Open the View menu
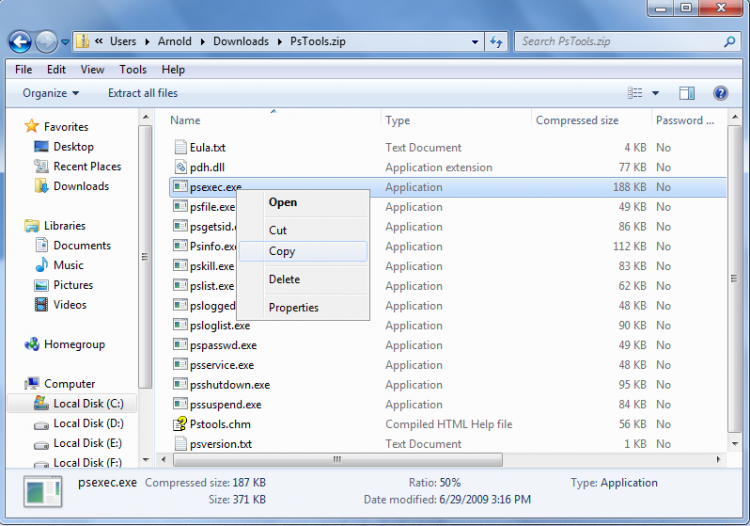The height and width of the screenshot is (526, 750). point(92,70)
